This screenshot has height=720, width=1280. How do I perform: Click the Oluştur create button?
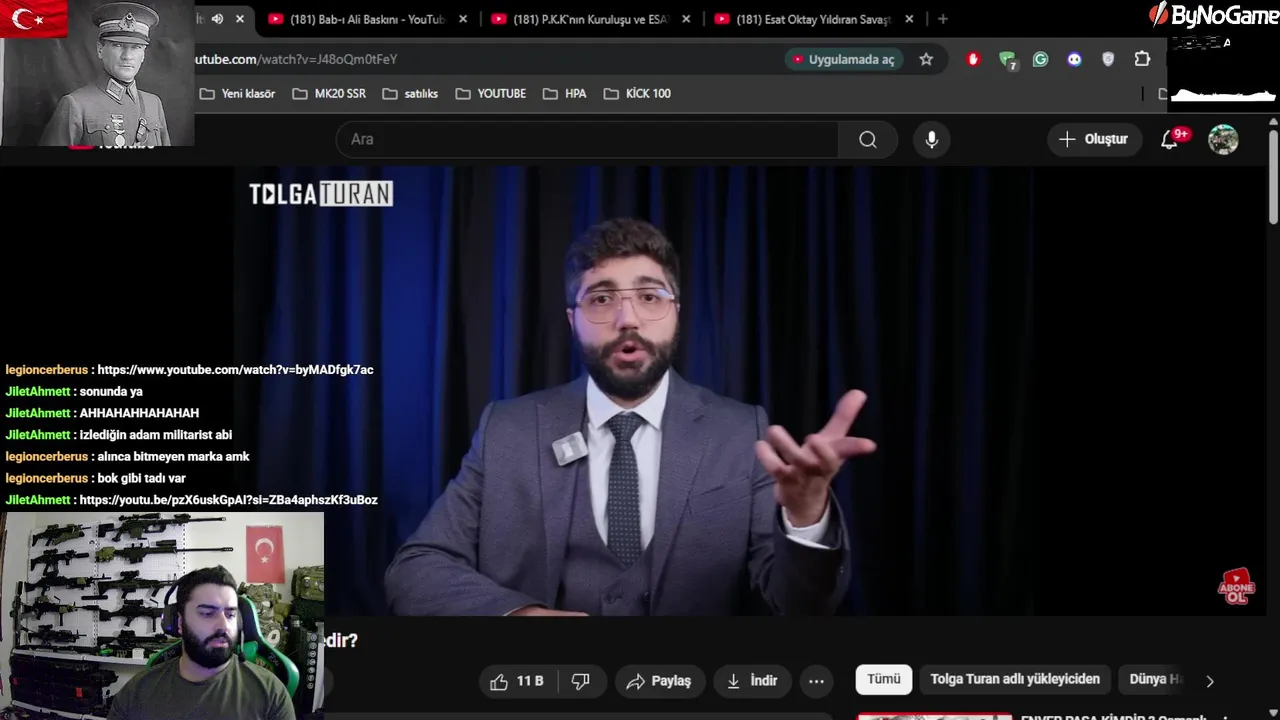coord(1094,139)
